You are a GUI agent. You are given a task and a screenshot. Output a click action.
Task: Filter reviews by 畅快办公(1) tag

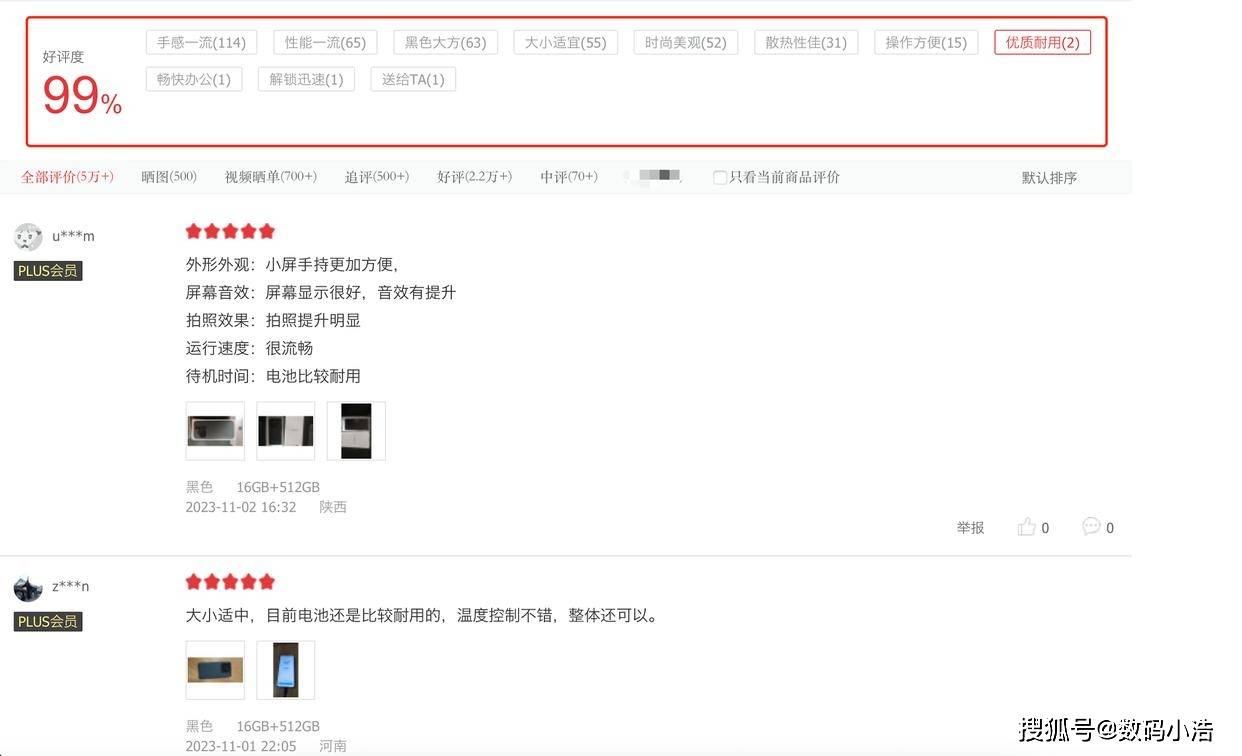(x=194, y=79)
